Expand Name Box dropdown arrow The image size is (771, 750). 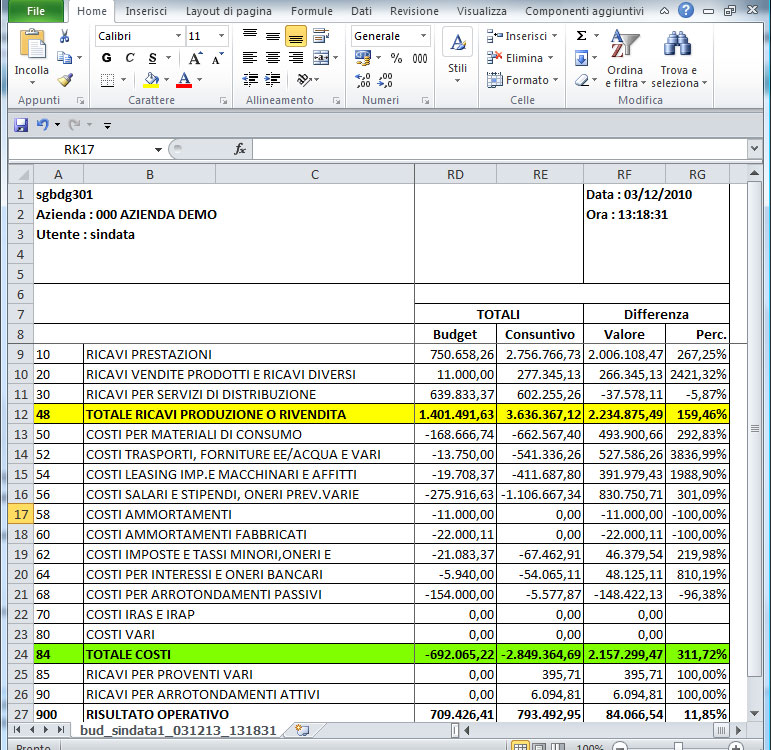[158, 150]
